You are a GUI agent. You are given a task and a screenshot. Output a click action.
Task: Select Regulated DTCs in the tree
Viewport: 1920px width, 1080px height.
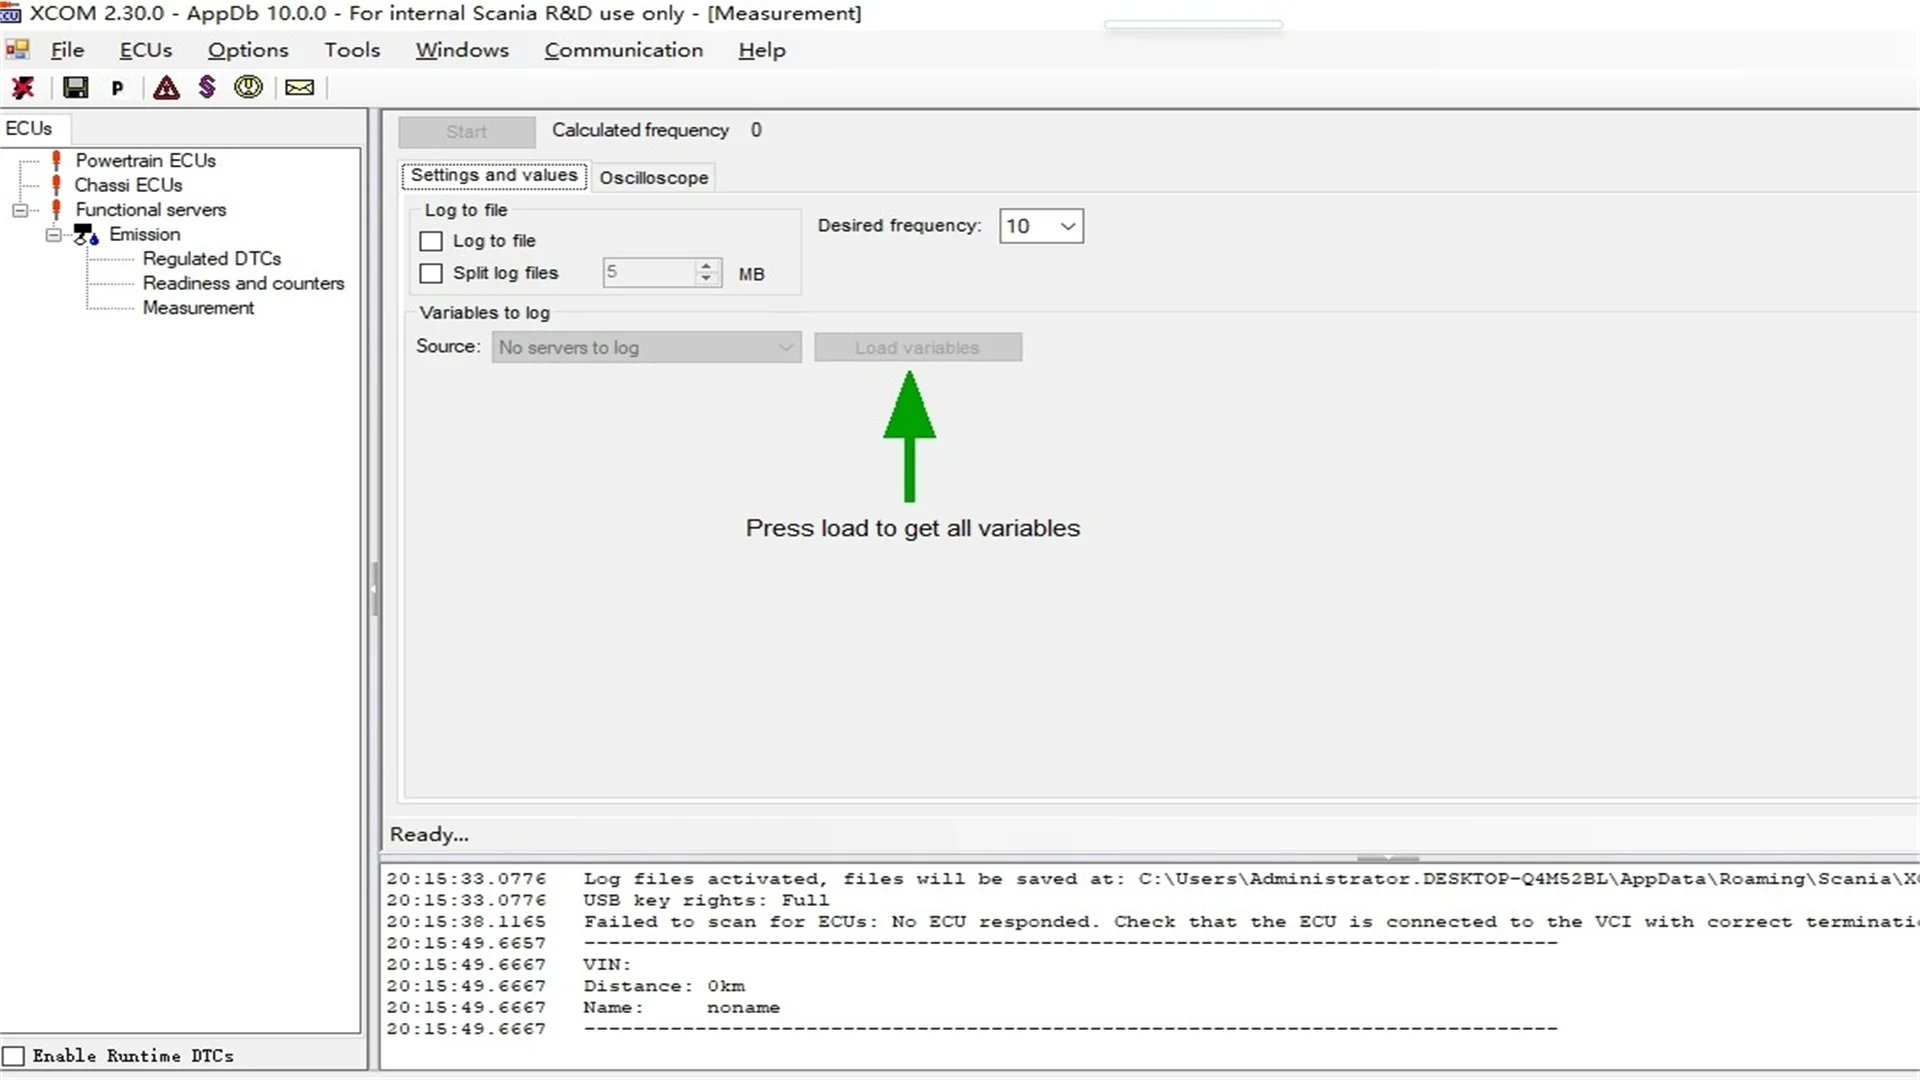coord(211,259)
